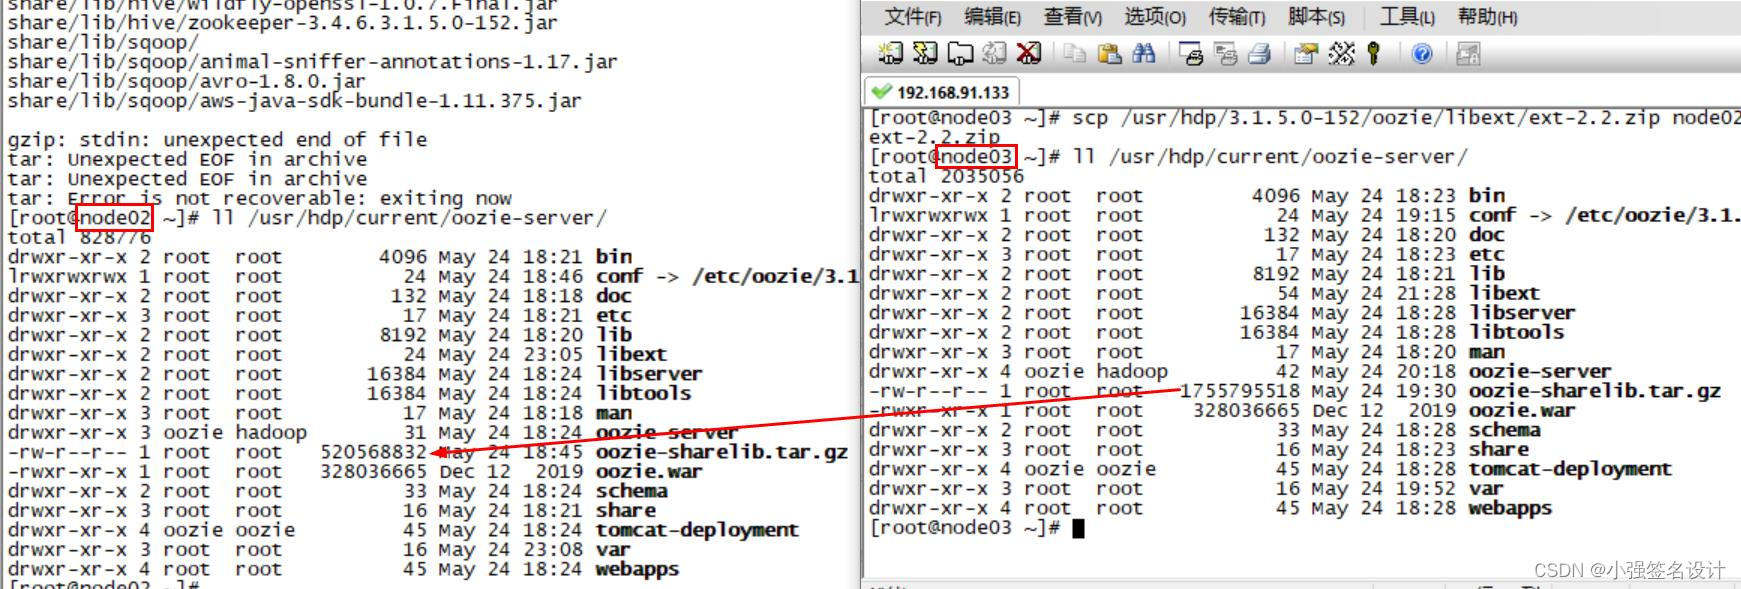Open the 脚本(S) menu
Screen dimensions: 1741x589
[1316, 16]
